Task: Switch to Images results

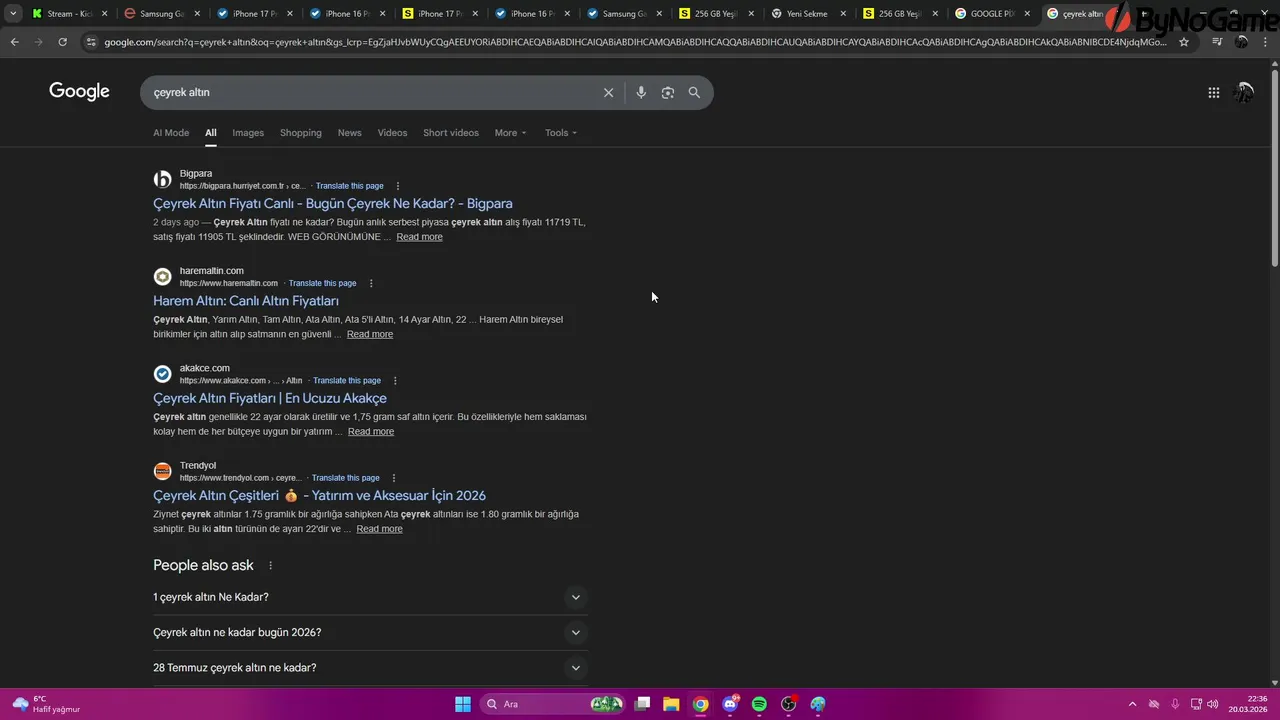Action: [248, 133]
